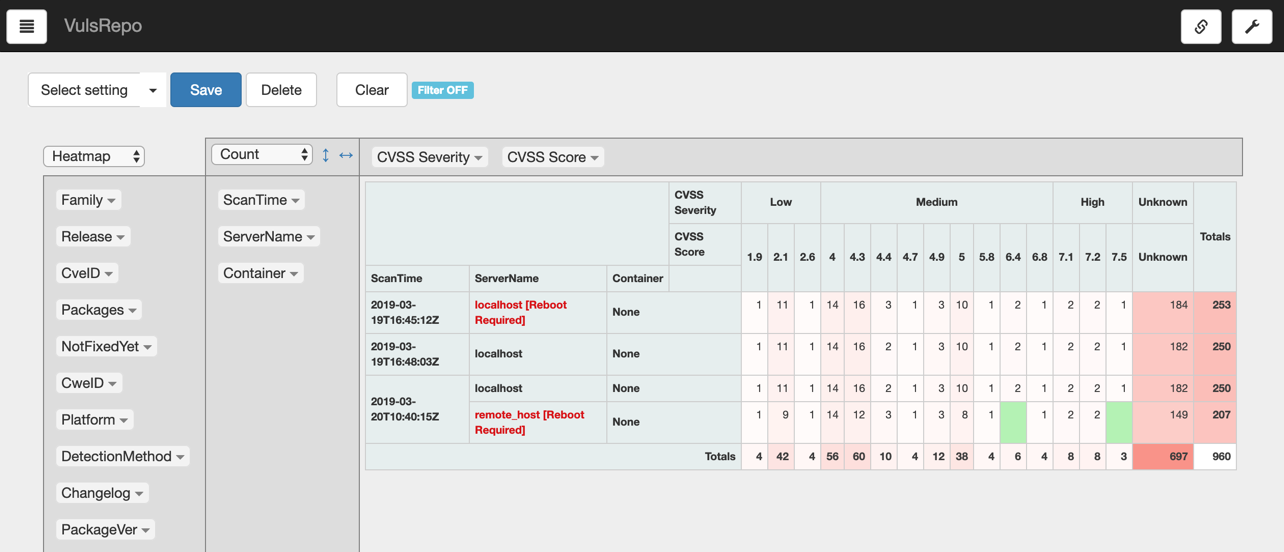Viewport: 1284px width, 552px height.
Task: Open the Count aggregator dropdown
Action: (262, 154)
